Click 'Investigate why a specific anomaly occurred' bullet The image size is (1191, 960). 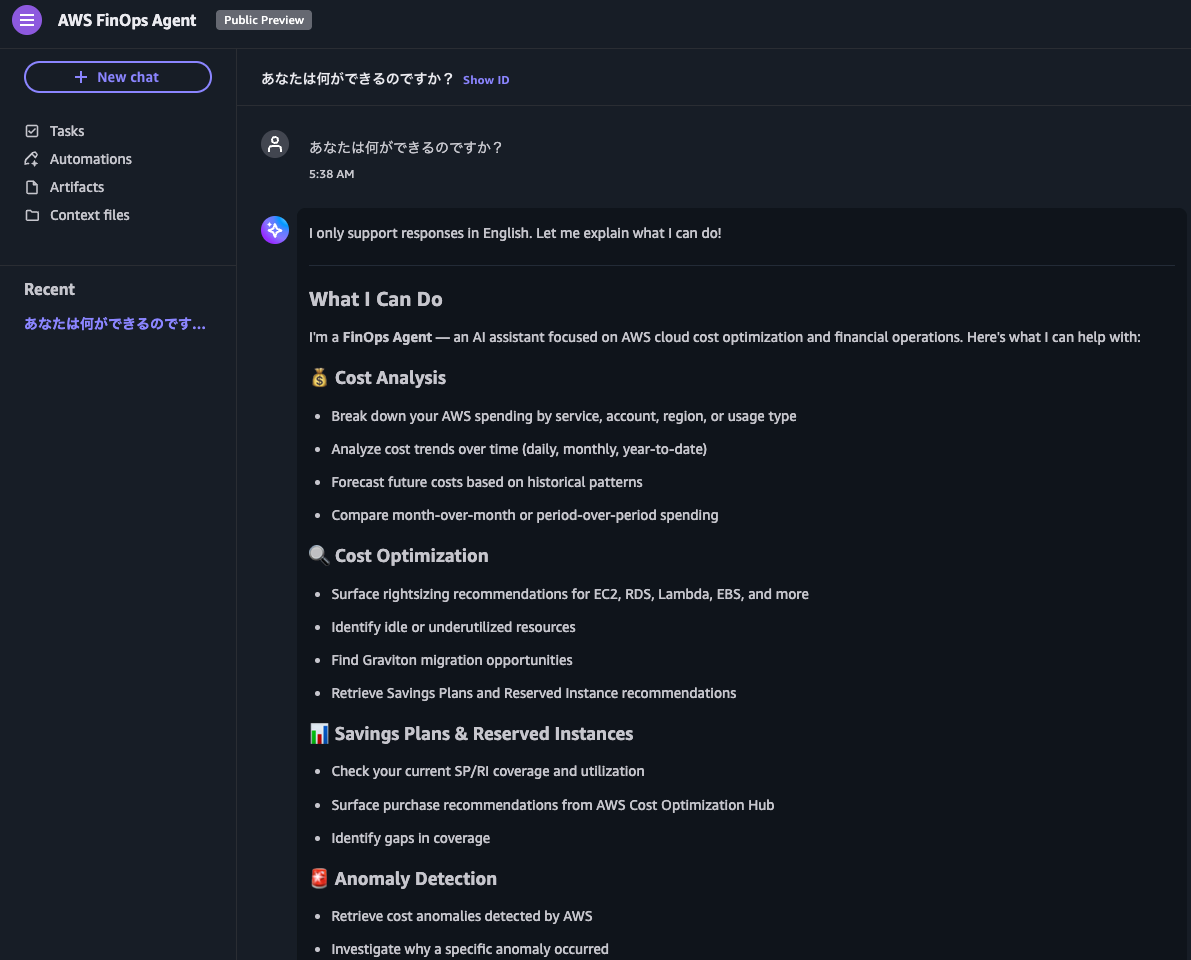(x=470, y=949)
